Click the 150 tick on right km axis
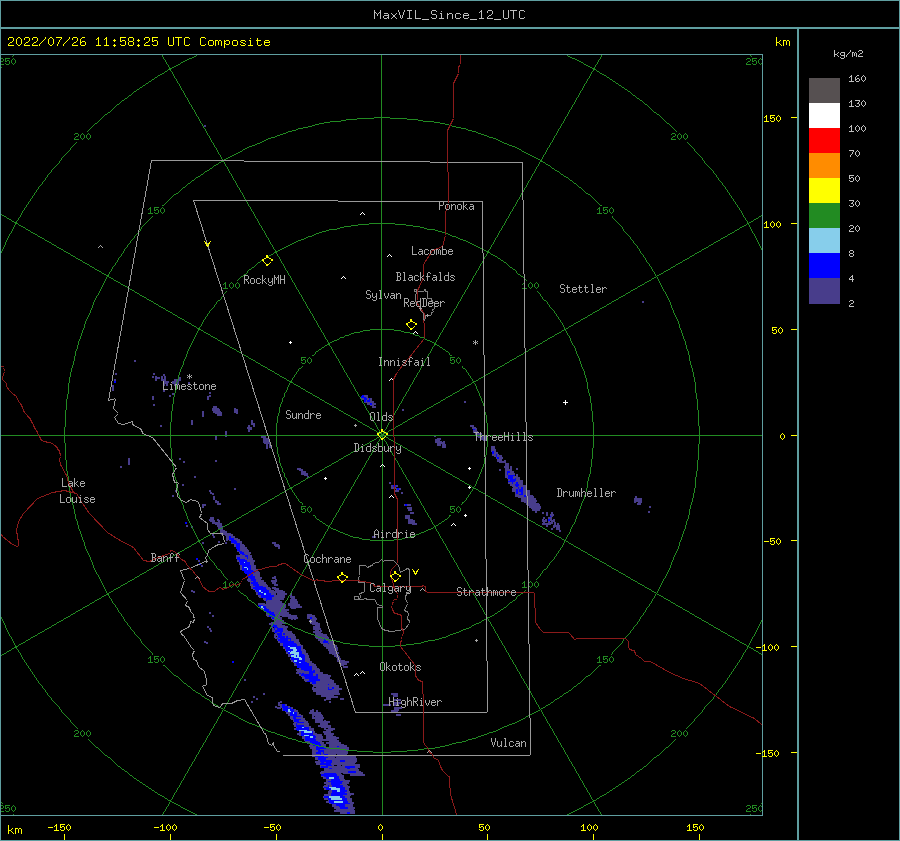The height and width of the screenshot is (841, 900). [772, 118]
